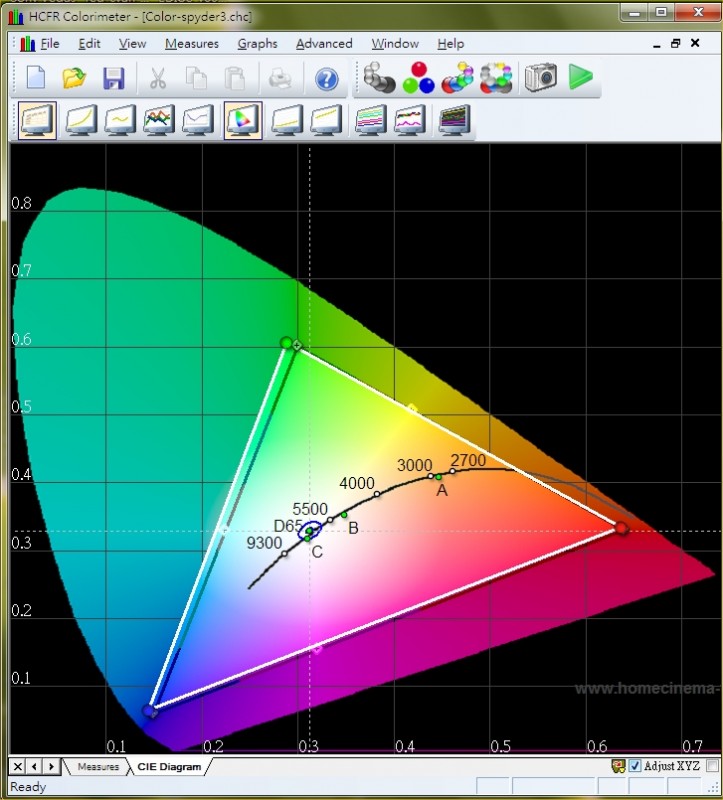
Task: Measure secondary colors with the multicolor spheres icon
Action: pos(458,78)
